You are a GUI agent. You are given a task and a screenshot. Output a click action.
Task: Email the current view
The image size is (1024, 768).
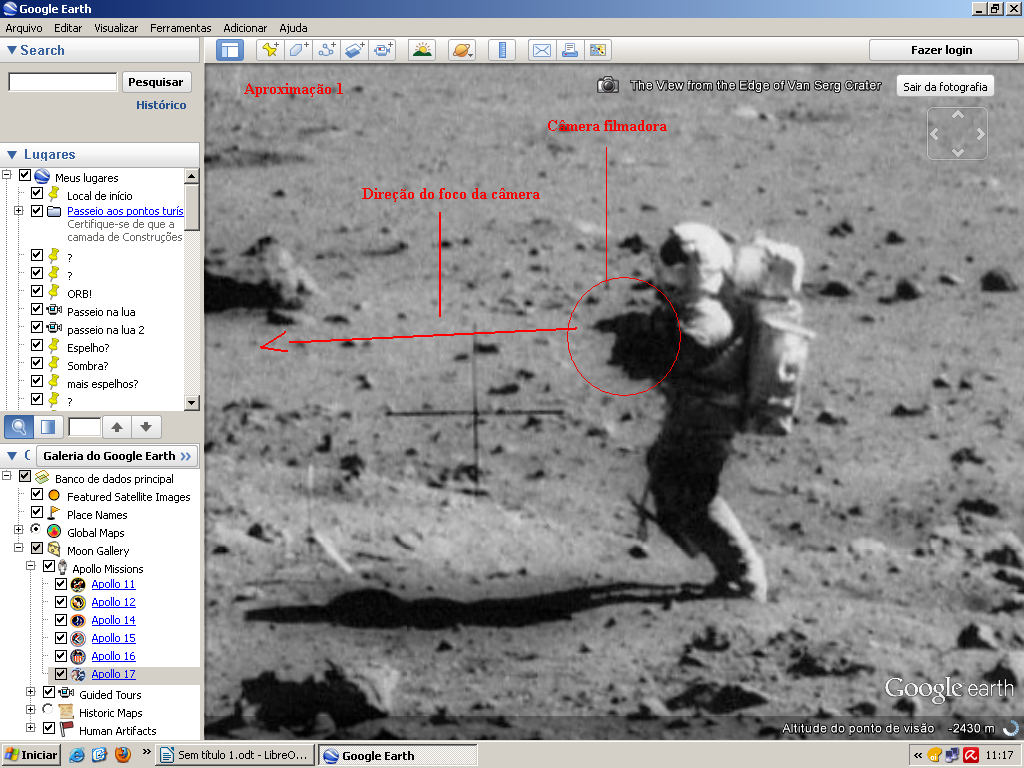[542, 50]
